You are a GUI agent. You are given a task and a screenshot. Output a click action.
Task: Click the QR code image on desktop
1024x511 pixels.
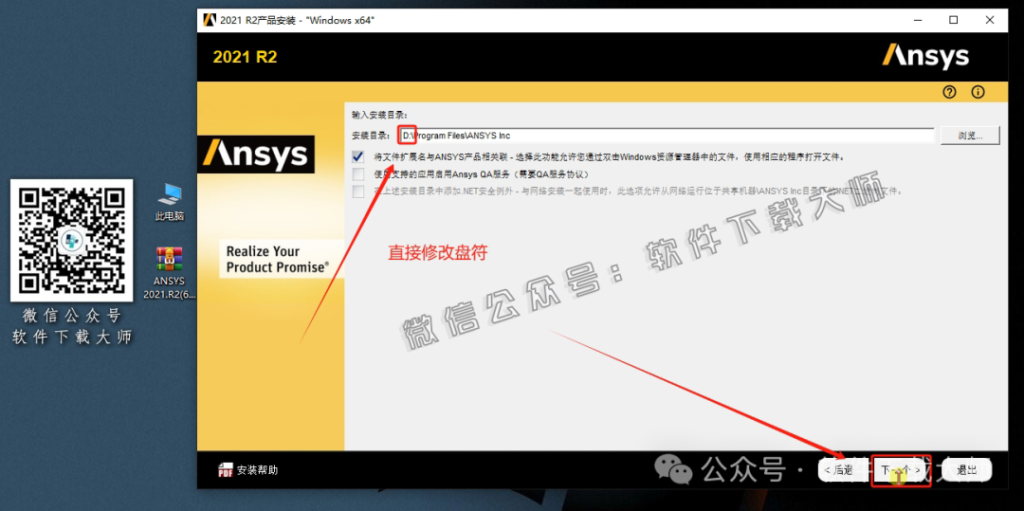coord(72,240)
